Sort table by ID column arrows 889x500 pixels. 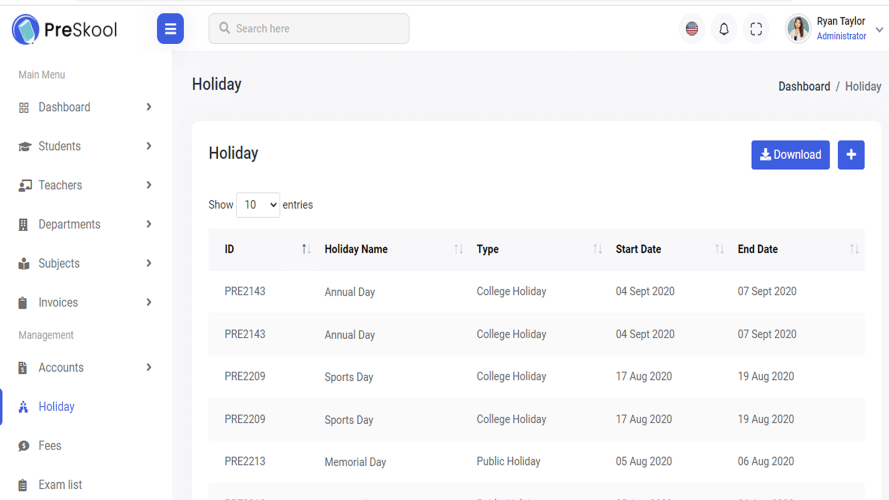pyautogui.click(x=306, y=249)
